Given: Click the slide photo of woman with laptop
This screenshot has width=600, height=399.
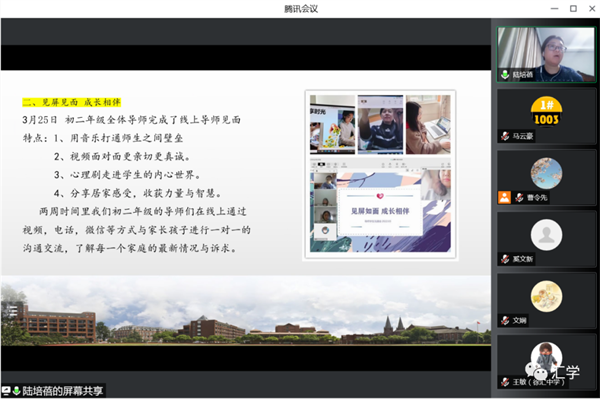Looking at the screenshot, I should [x=428, y=124].
